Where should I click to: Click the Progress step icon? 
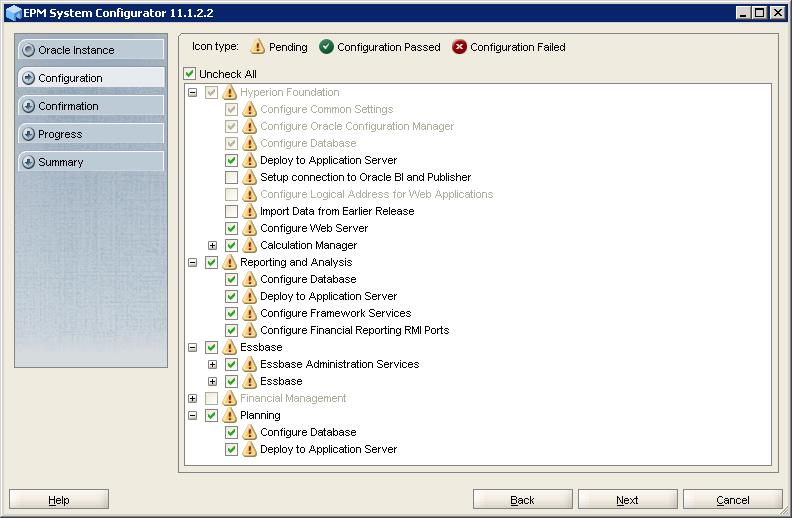click(x=29, y=134)
